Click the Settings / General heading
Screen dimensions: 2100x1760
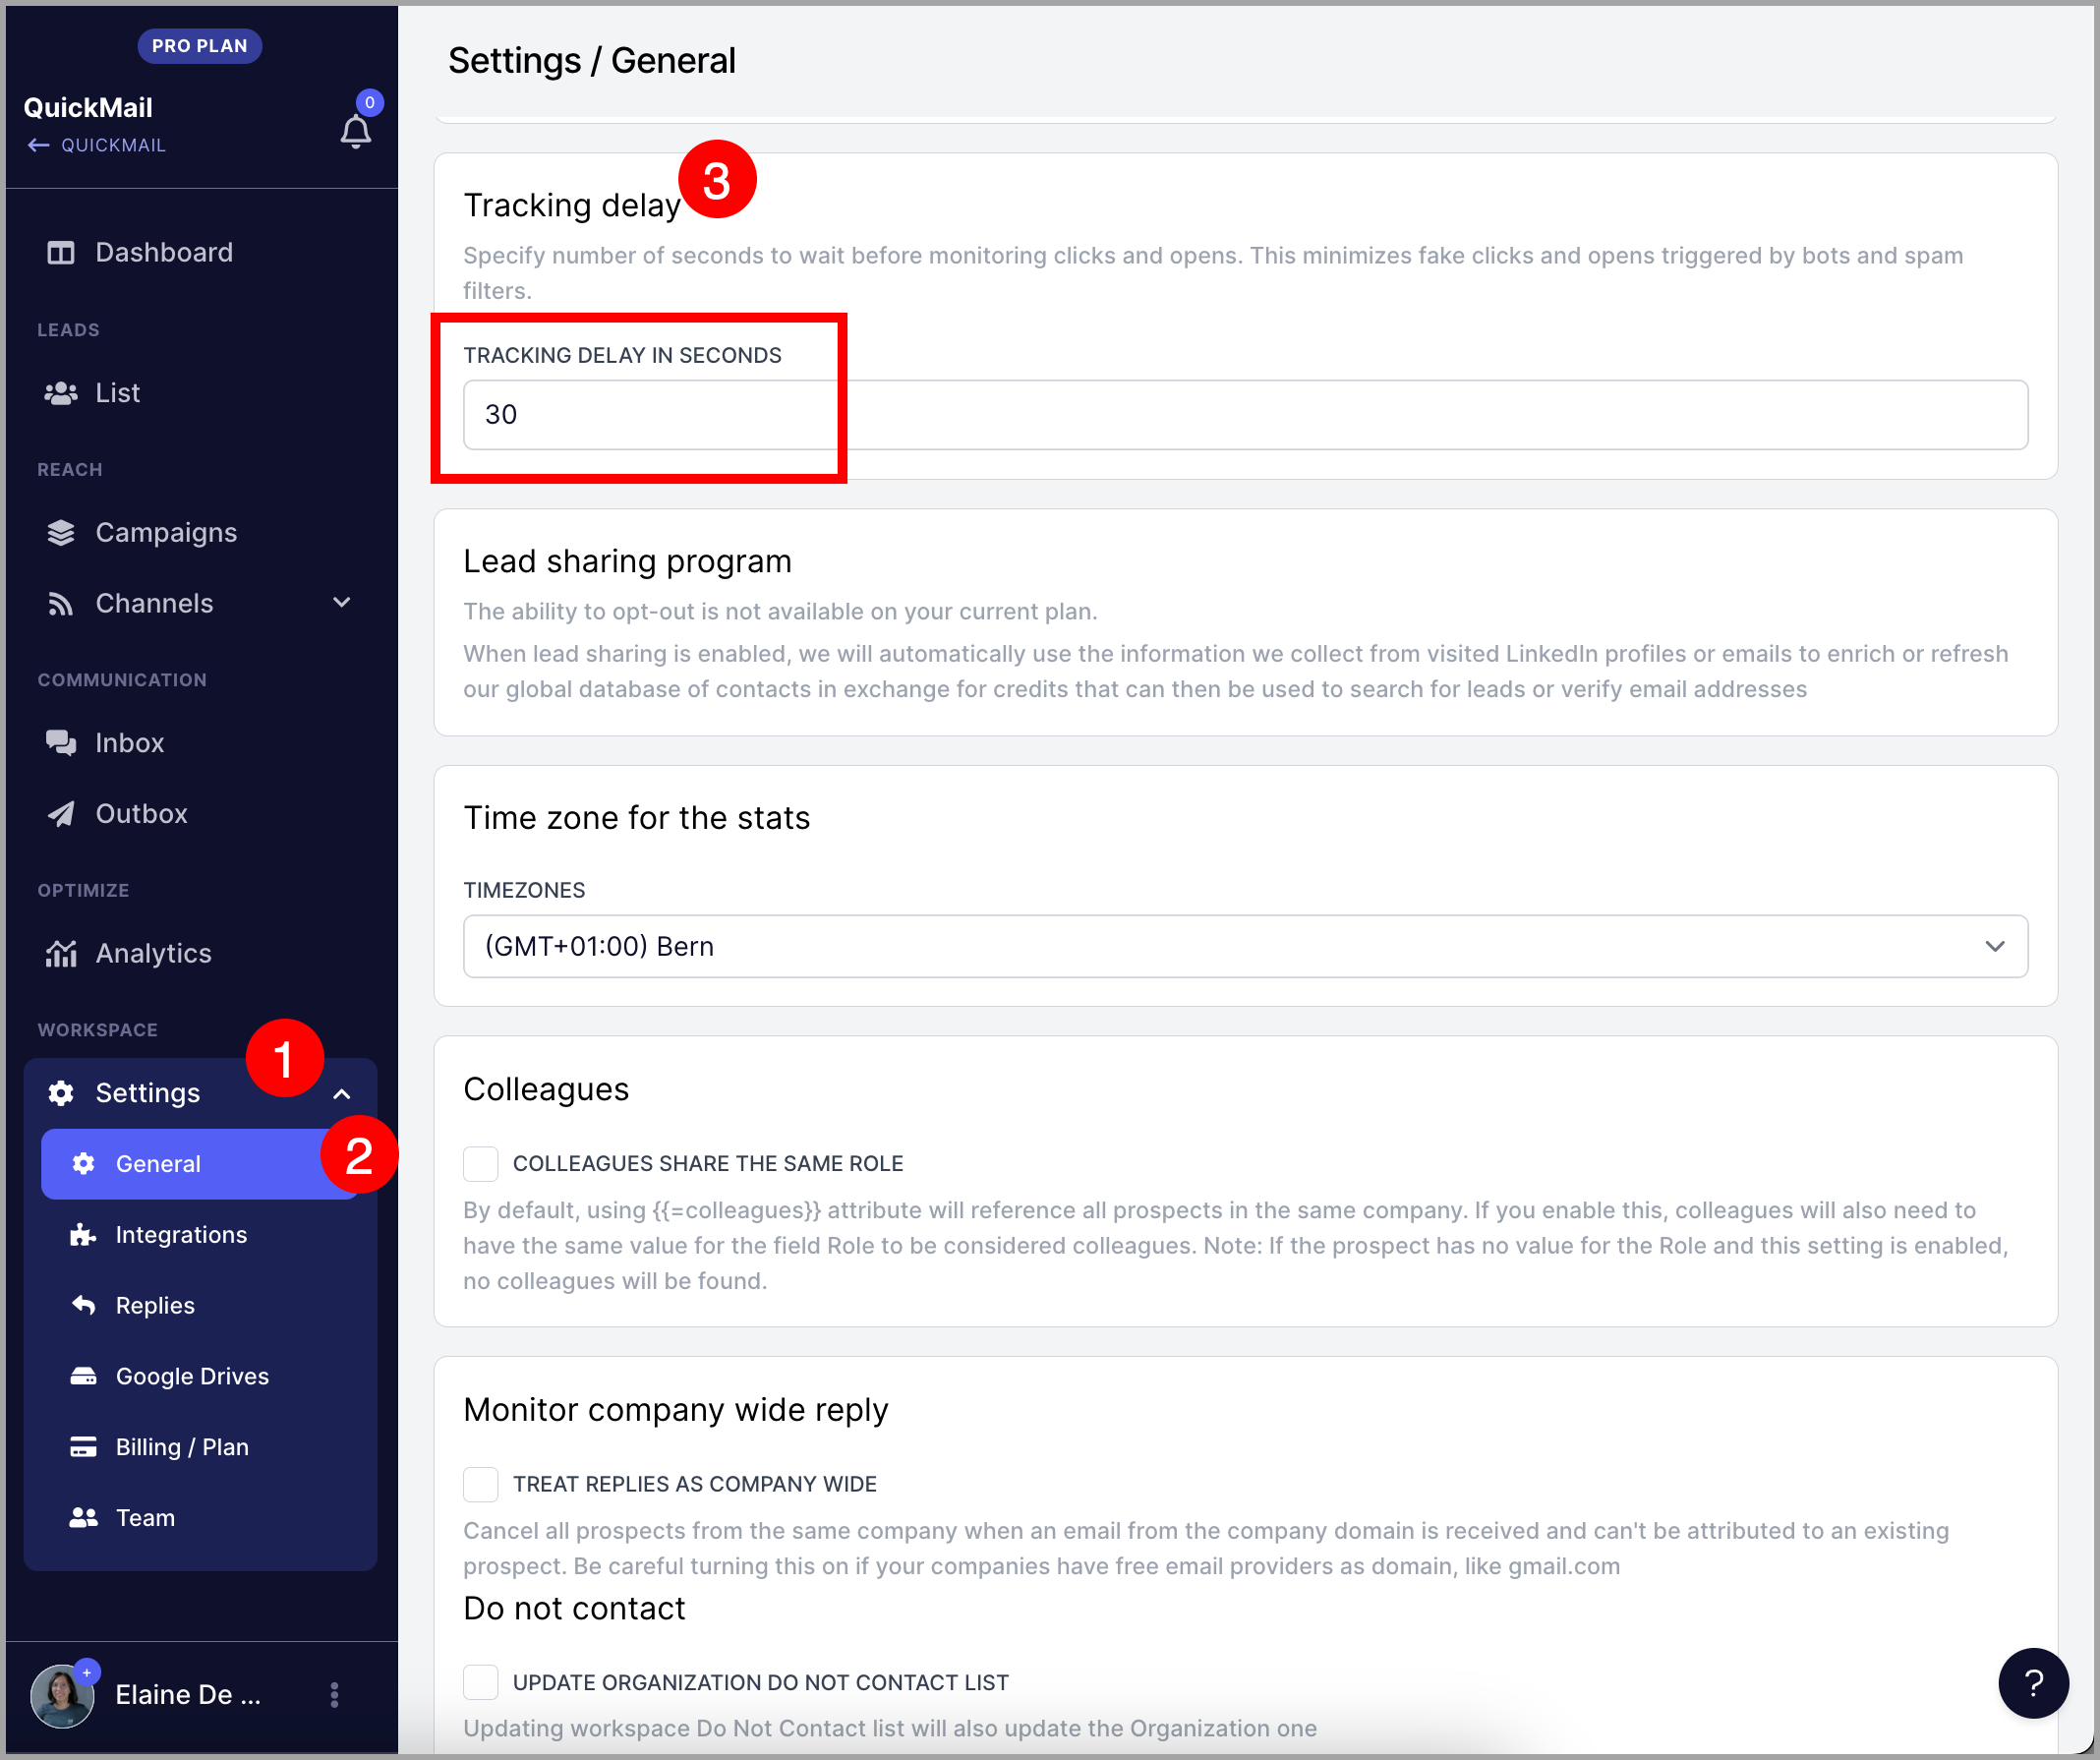click(x=592, y=61)
